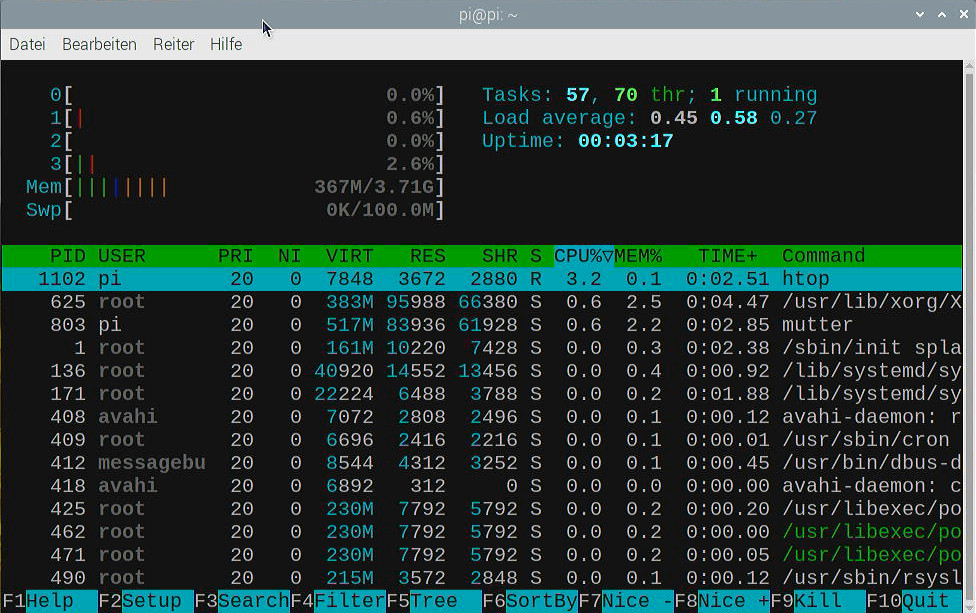Image resolution: width=976 pixels, height=613 pixels.
Task: Click the CPU 1 usage meter
Action: tap(247, 118)
